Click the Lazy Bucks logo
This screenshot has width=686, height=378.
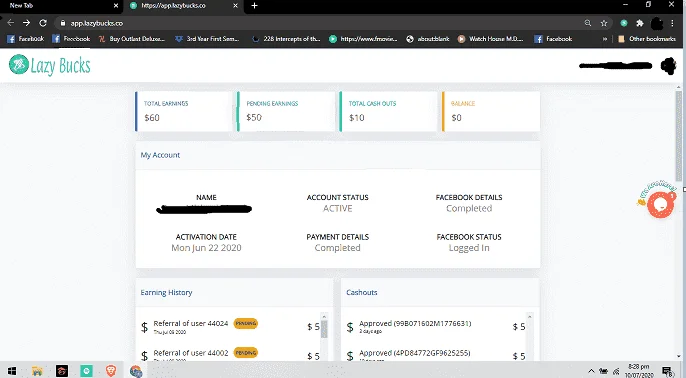point(49,66)
